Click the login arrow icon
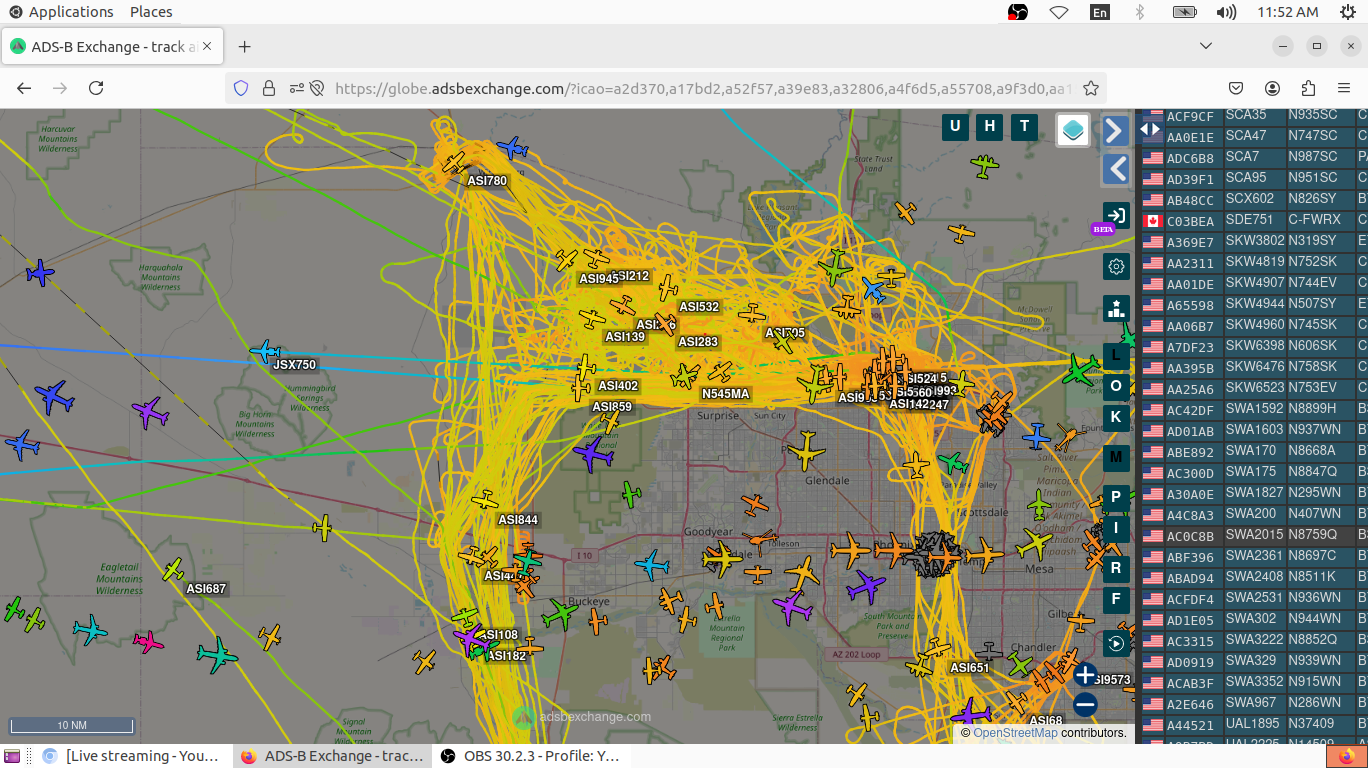 [x=1116, y=215]
